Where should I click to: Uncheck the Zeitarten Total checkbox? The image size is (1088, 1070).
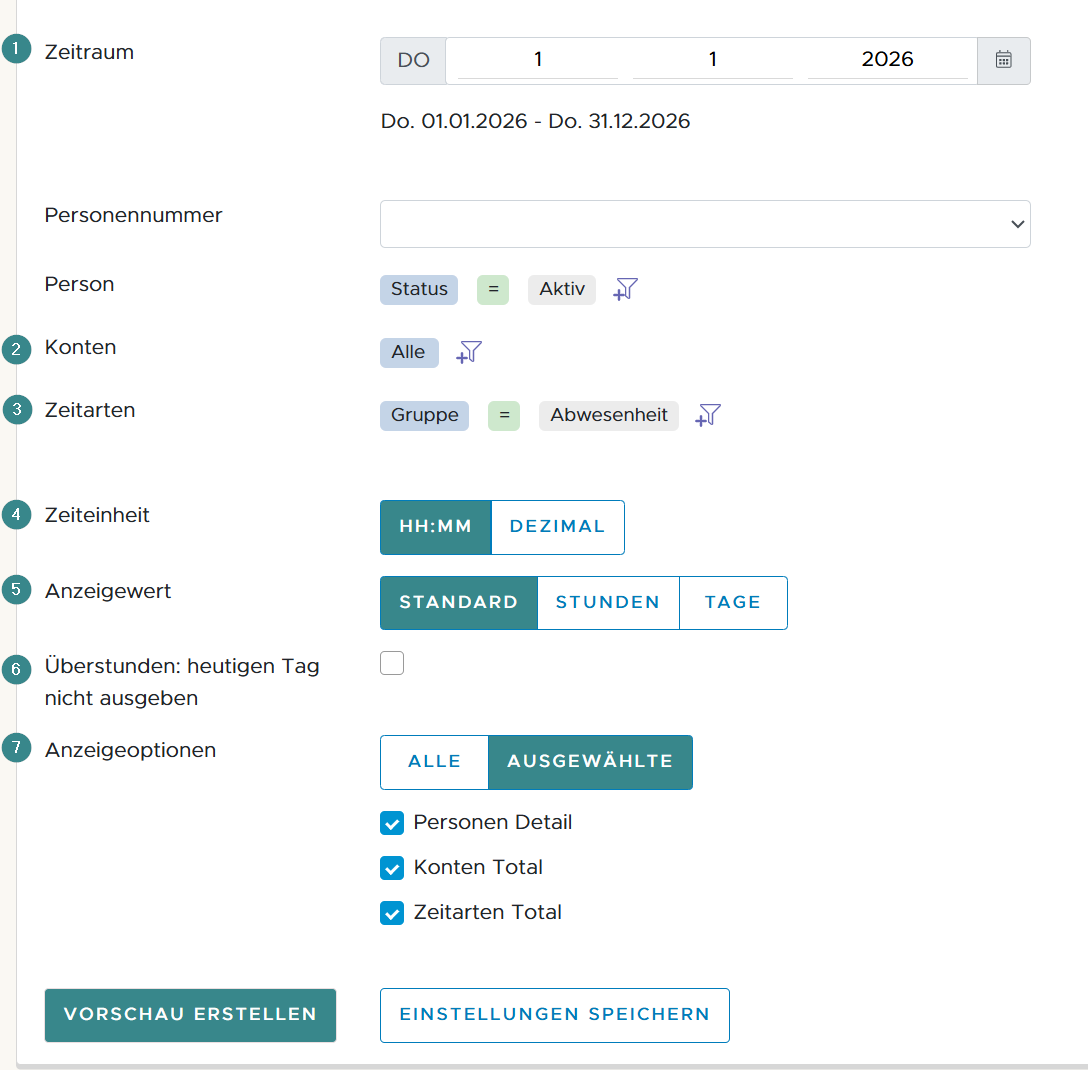pos(392,913)
